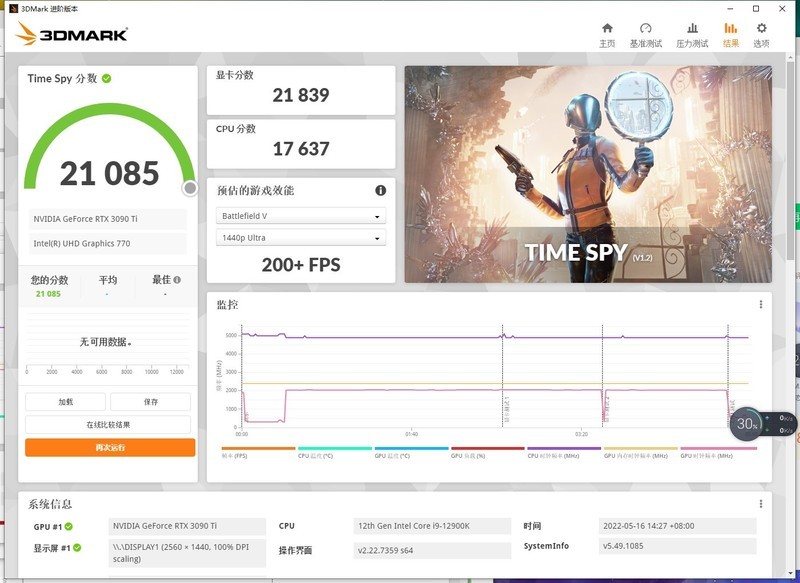This screenshot has width=800, height=583.
Task: Switch to the 结果 results tab
Action: (731, 32)
